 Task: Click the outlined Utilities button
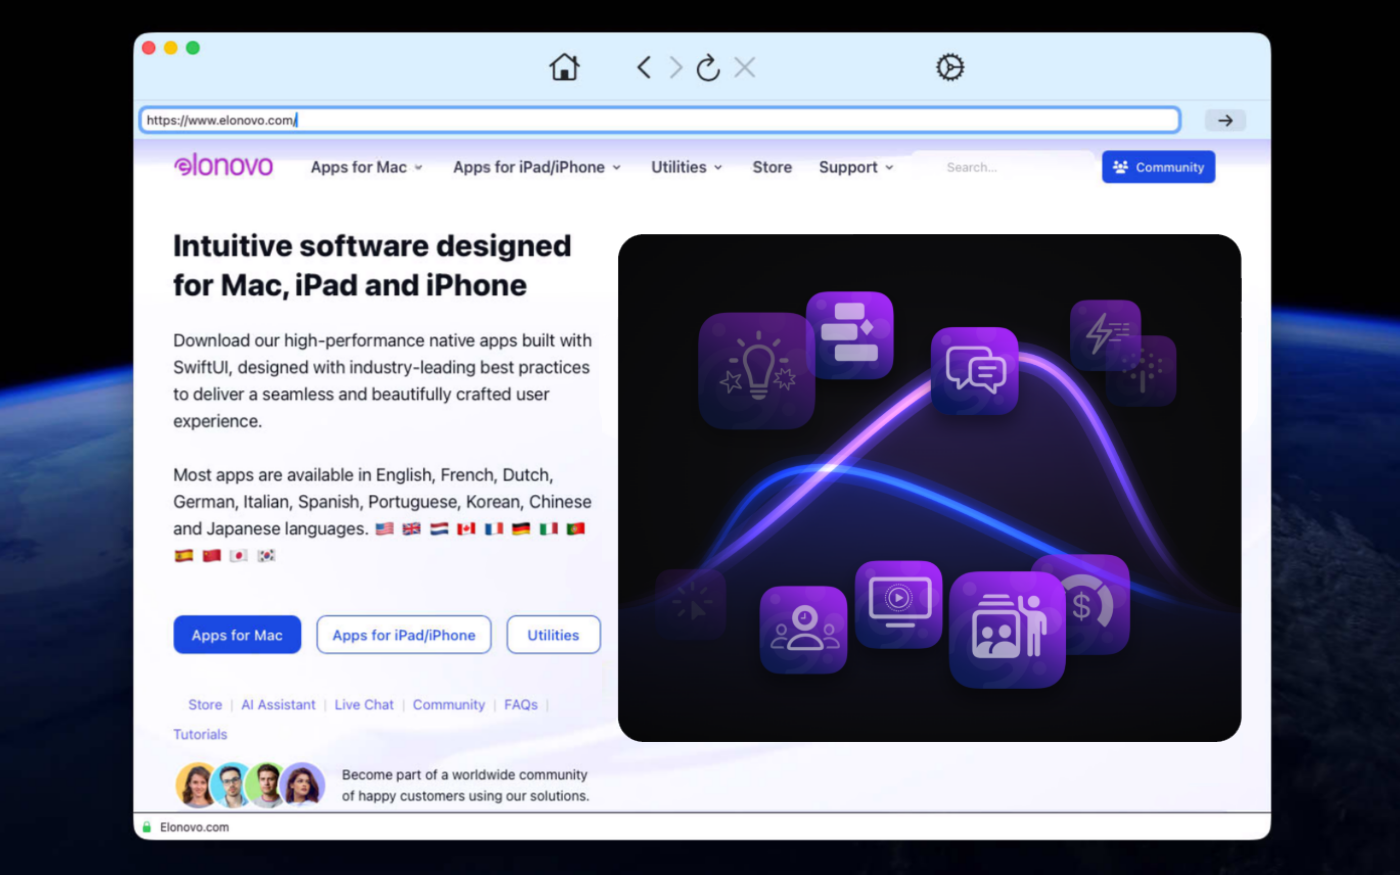pos(553,635)
